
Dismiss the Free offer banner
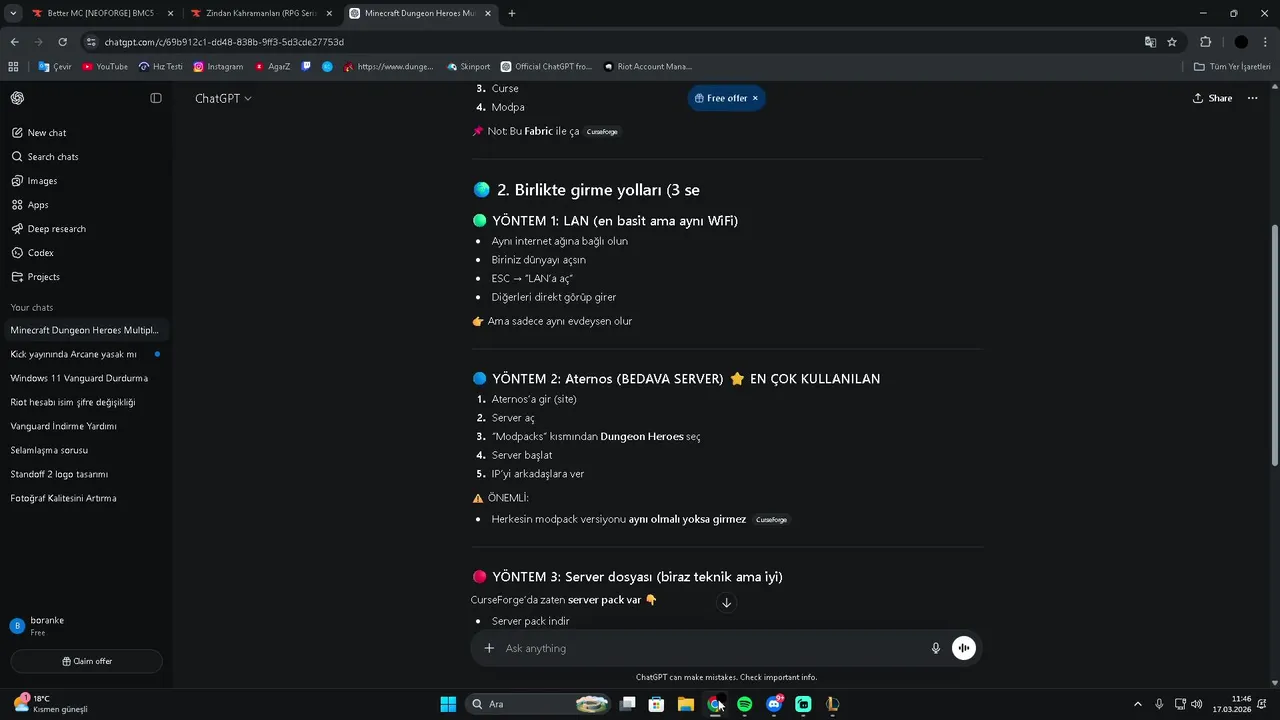(x=755, y=98)
